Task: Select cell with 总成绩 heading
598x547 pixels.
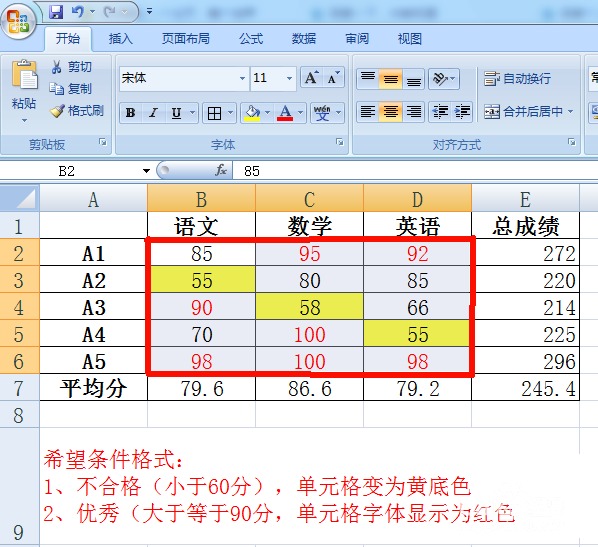Action: coord(526,225)
